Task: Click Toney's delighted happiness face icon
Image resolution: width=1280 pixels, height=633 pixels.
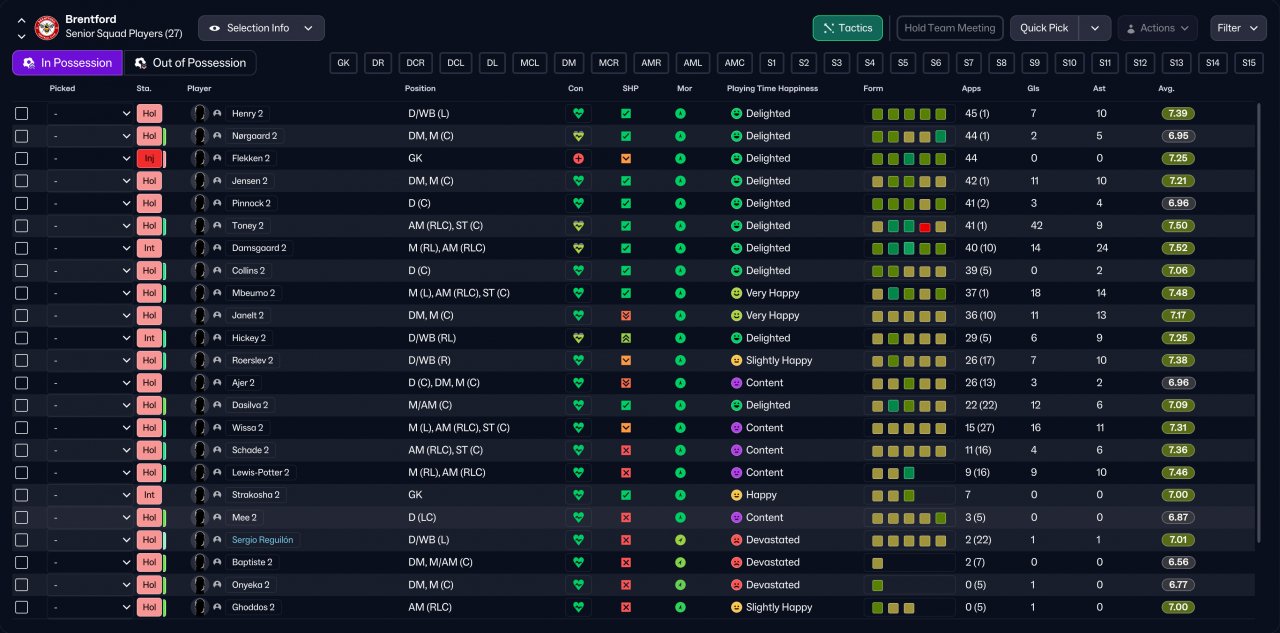Action: click(736, 226)
